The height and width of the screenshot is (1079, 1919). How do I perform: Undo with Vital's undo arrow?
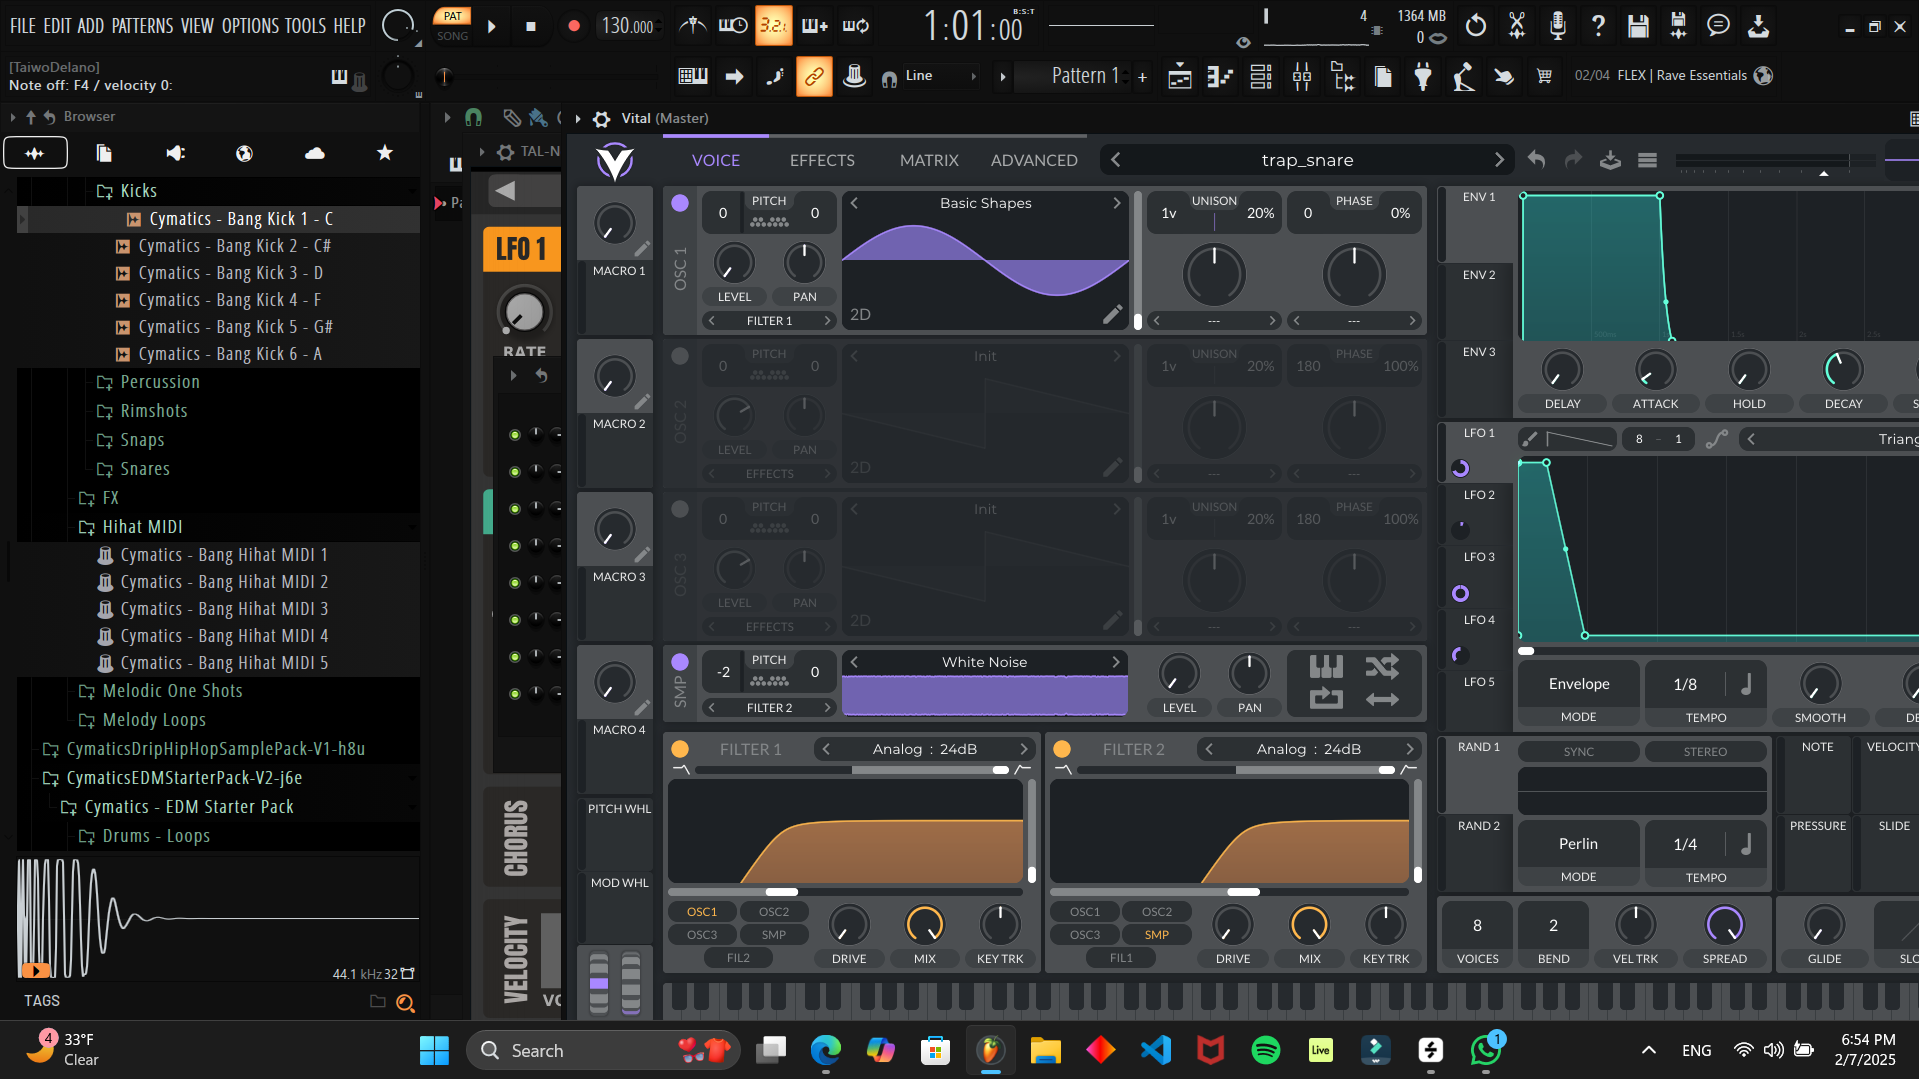[1536, 160]
